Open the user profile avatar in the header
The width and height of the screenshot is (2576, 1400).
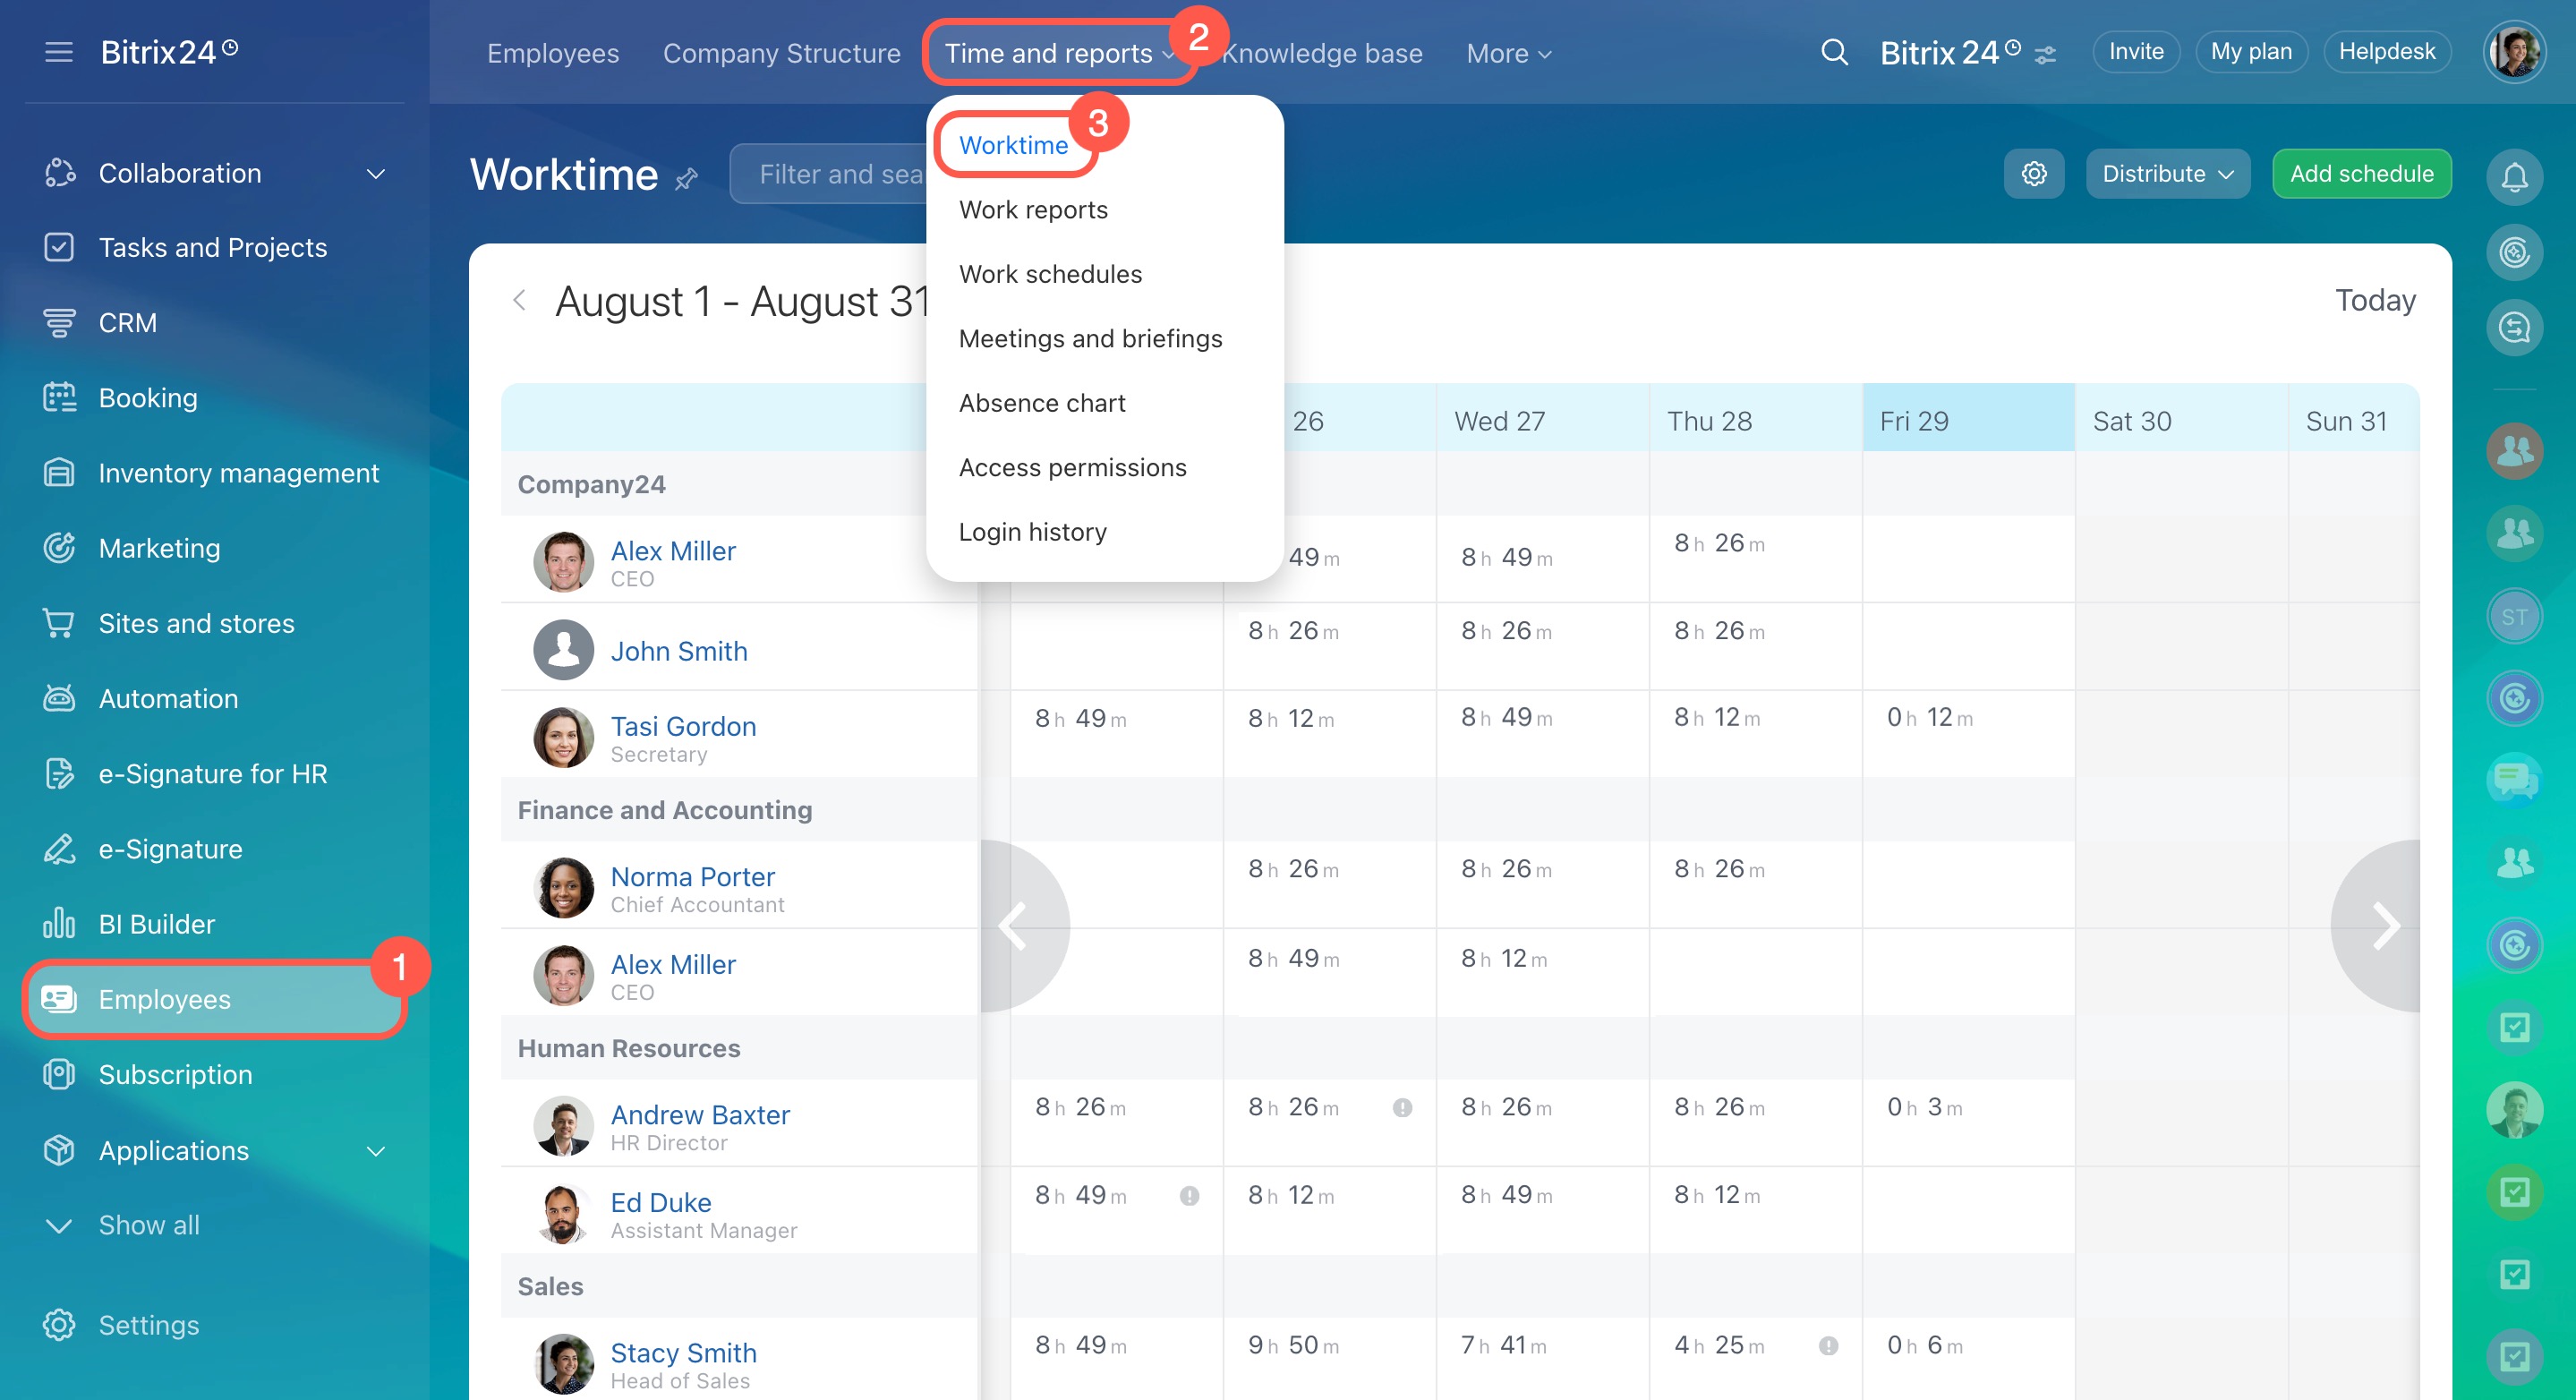pos(2514,52)
